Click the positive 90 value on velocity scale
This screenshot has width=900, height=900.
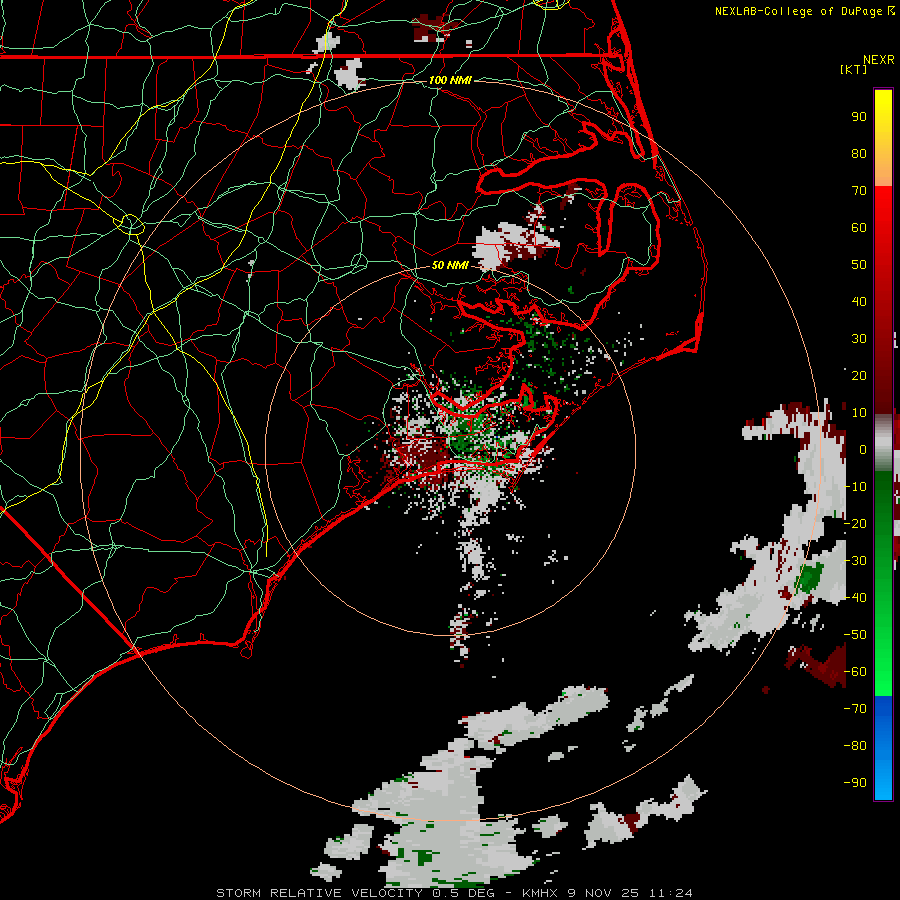click(859, 117)
